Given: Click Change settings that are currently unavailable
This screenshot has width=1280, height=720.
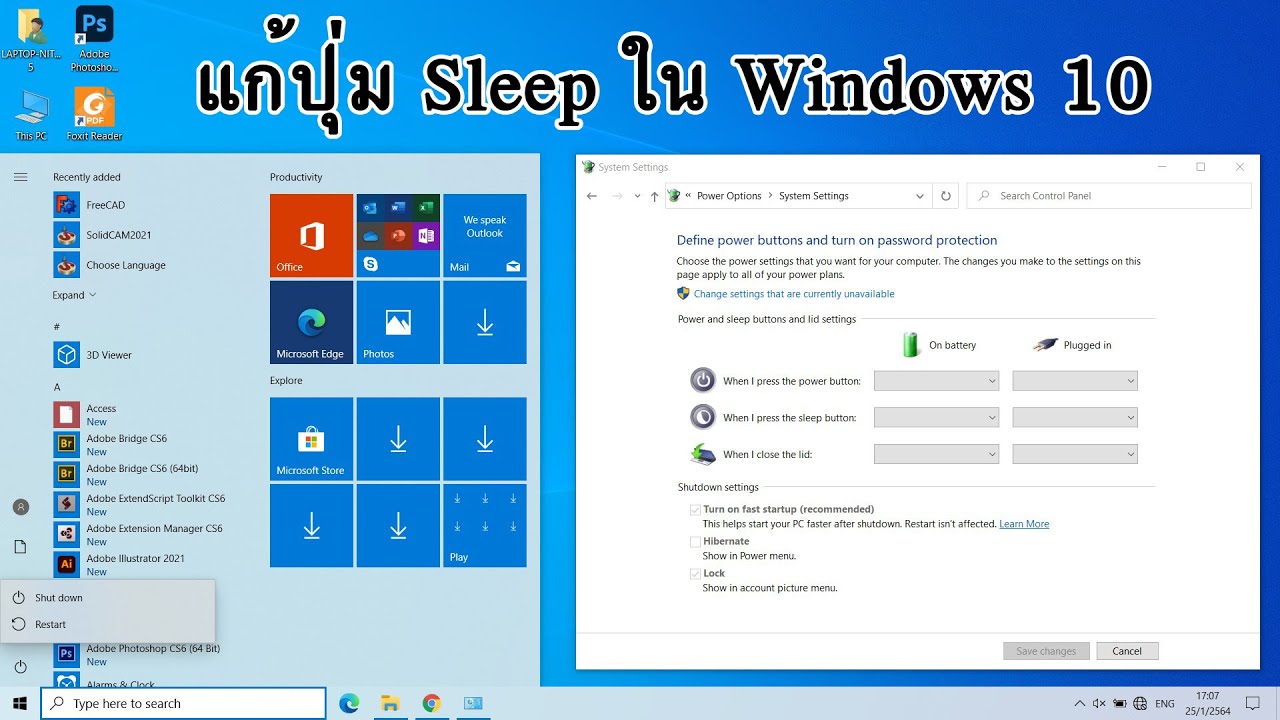Looking at the screenshot, I should pyautogui.click(x=794, y=294).
